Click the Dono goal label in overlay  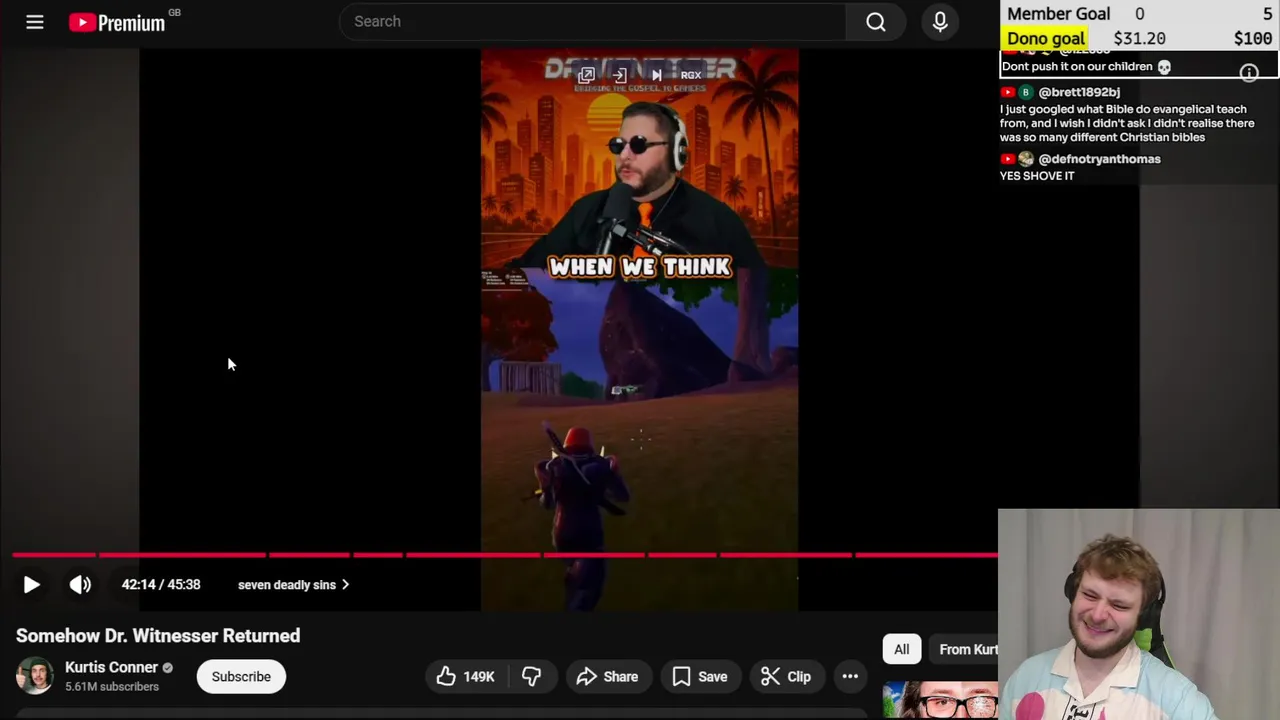[1046, 39]
